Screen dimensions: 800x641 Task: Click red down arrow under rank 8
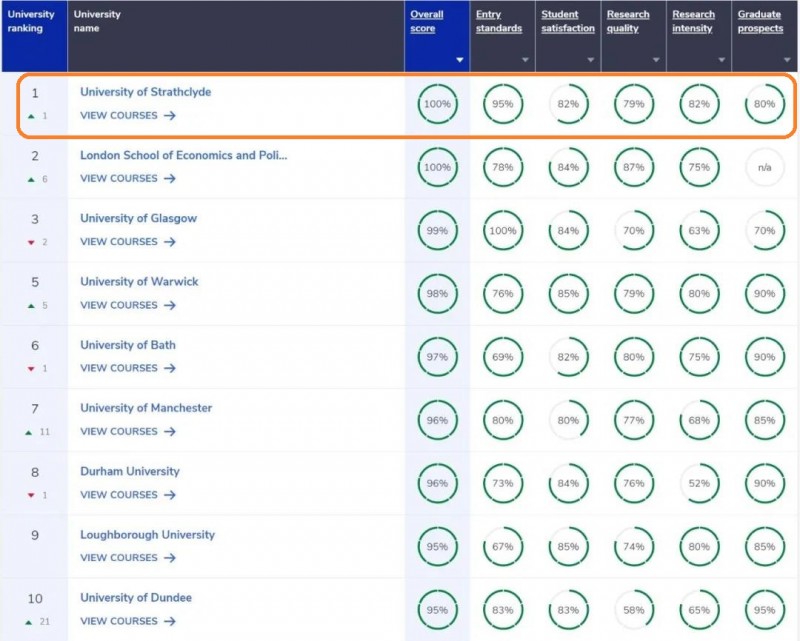point(31,496)
